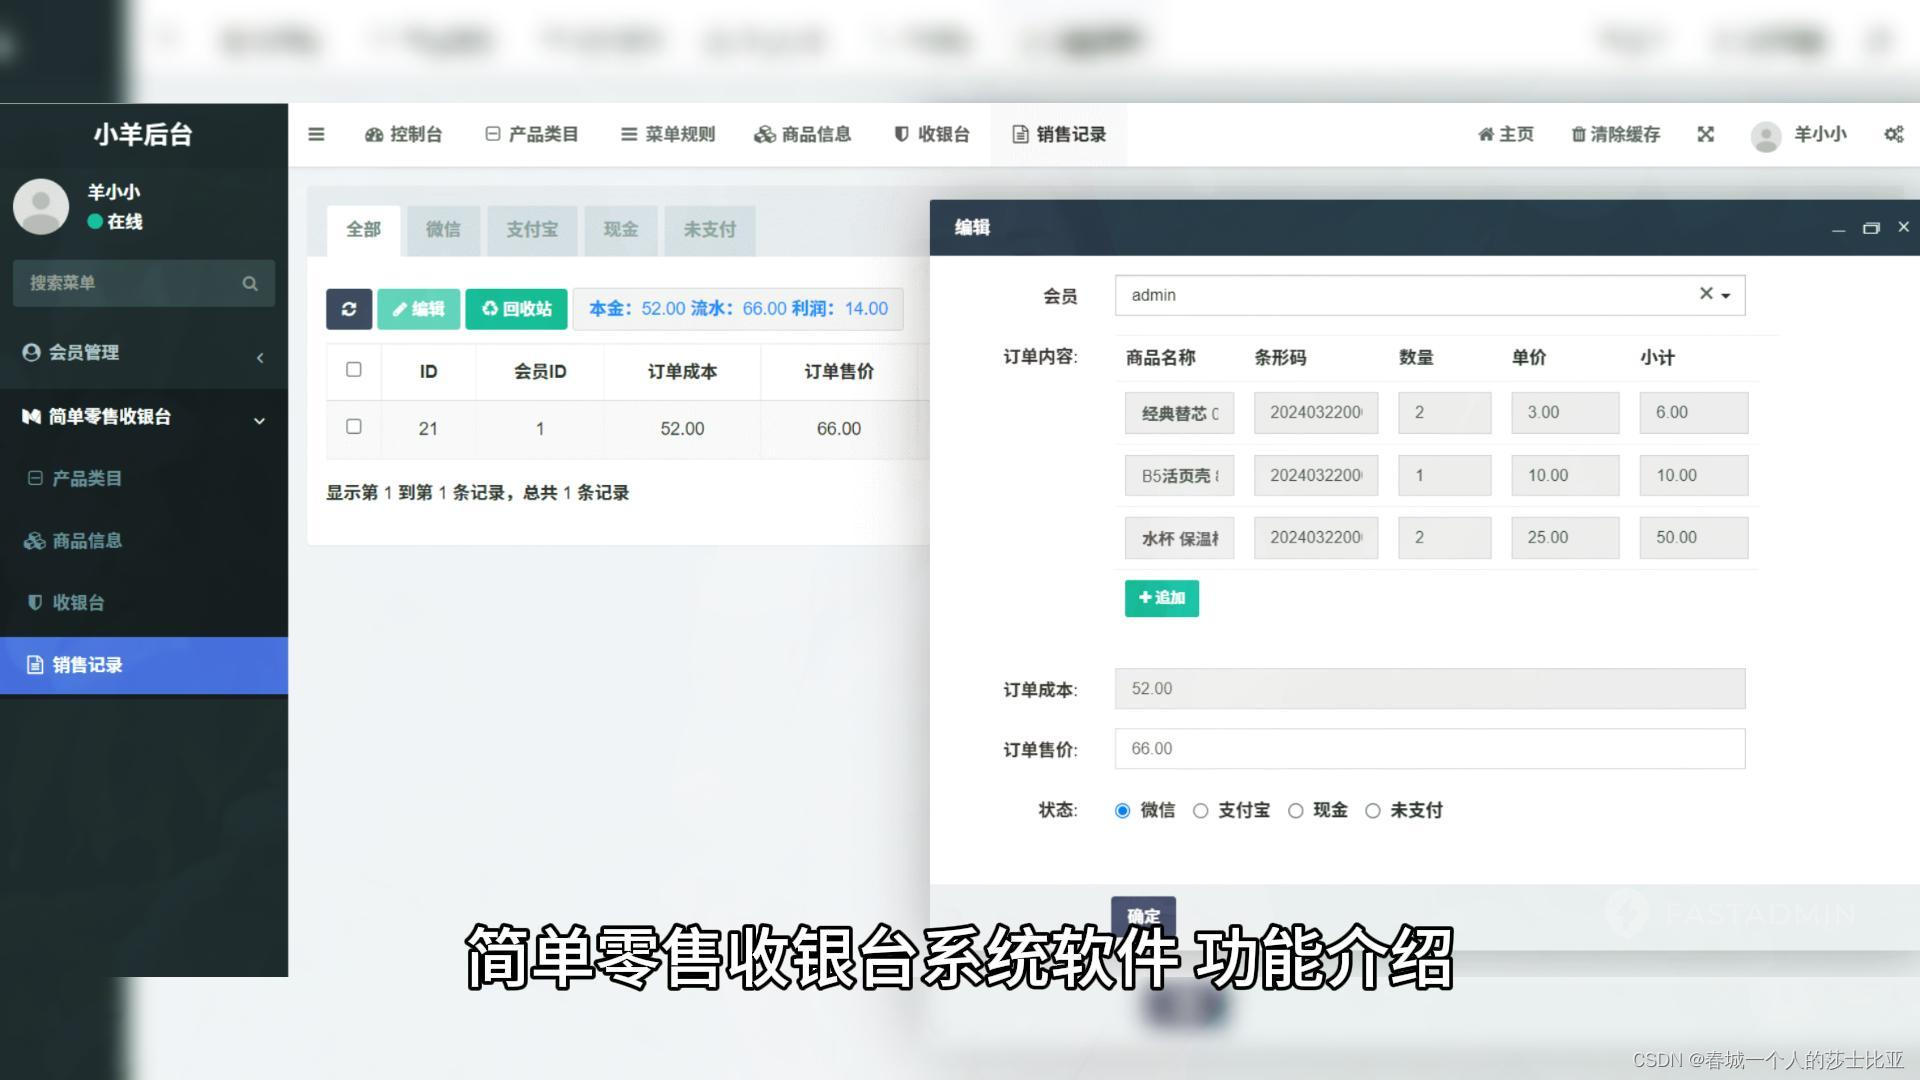Open 商品信息 in the sidebar

click(87, 541)
